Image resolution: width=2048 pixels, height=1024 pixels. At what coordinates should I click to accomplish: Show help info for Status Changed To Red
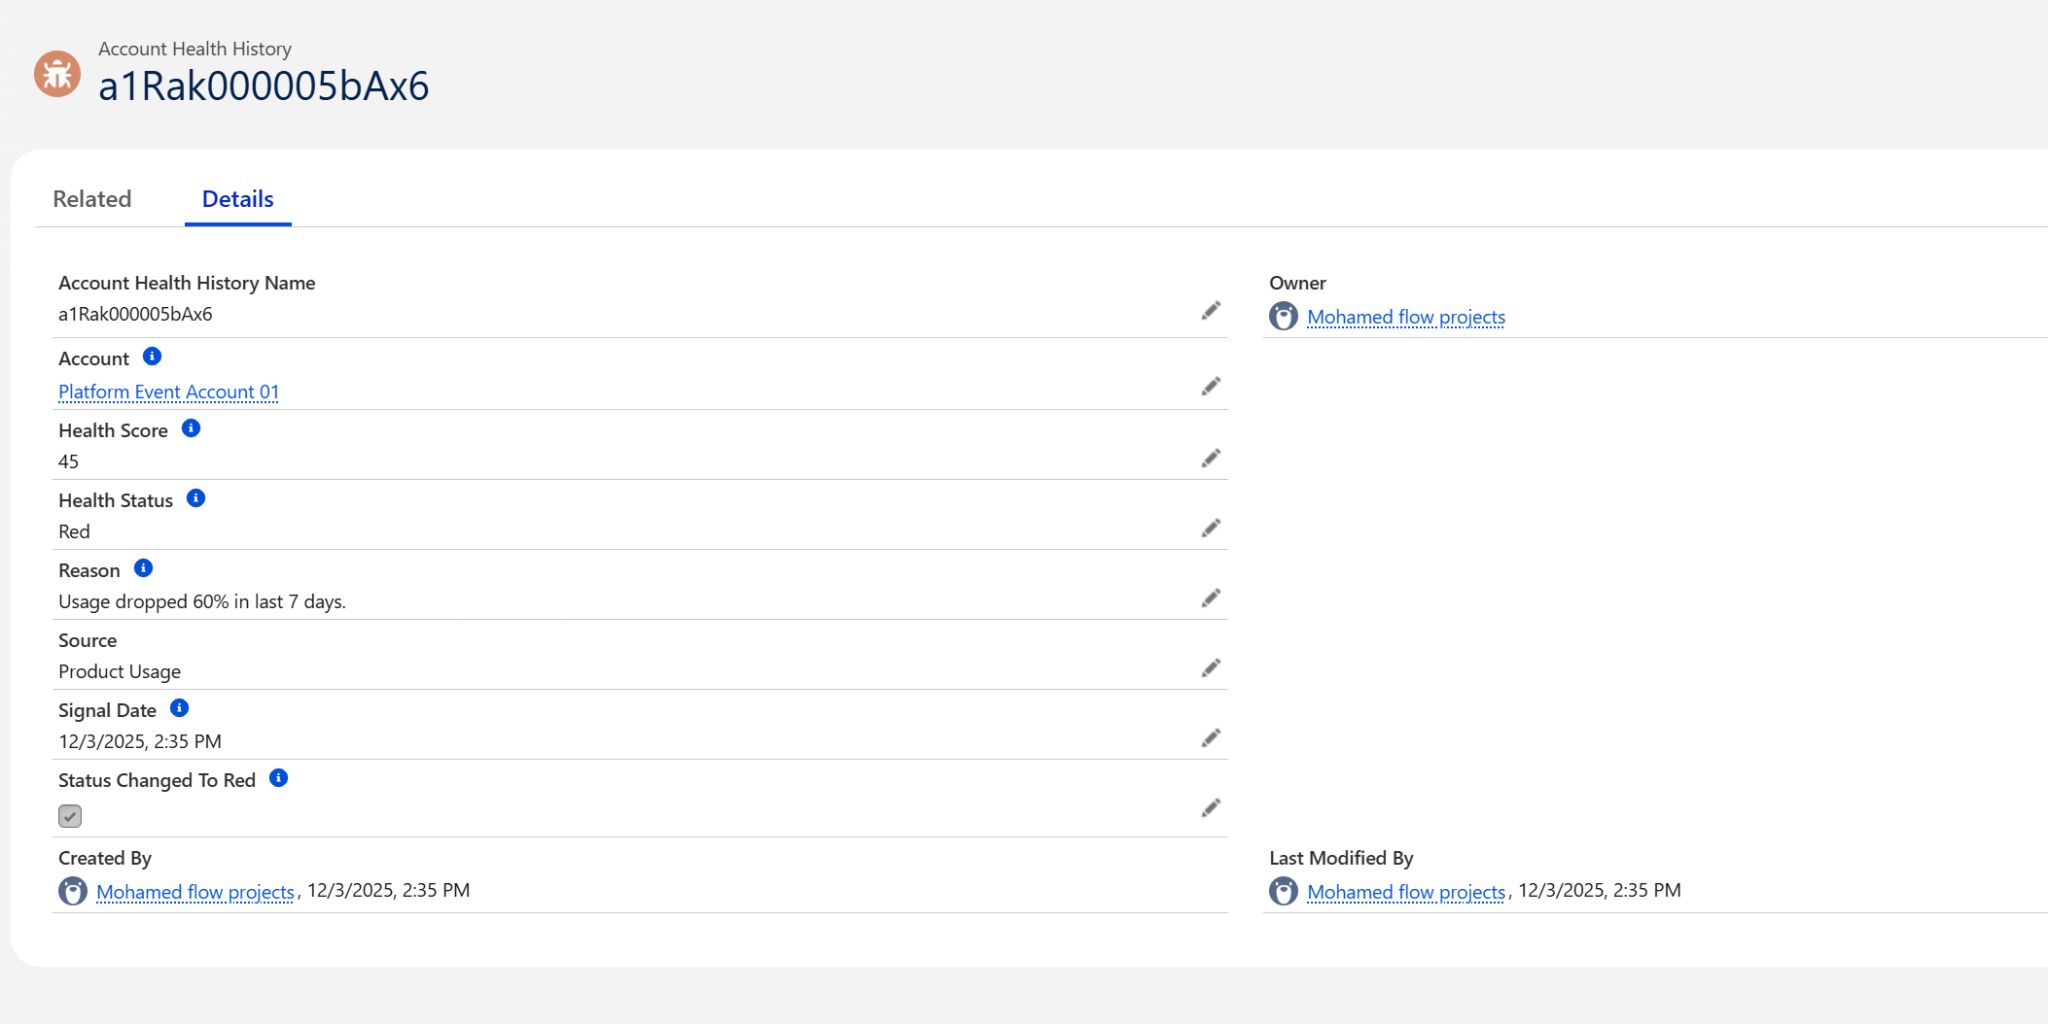pyautogui.click(x=279, y=778)
